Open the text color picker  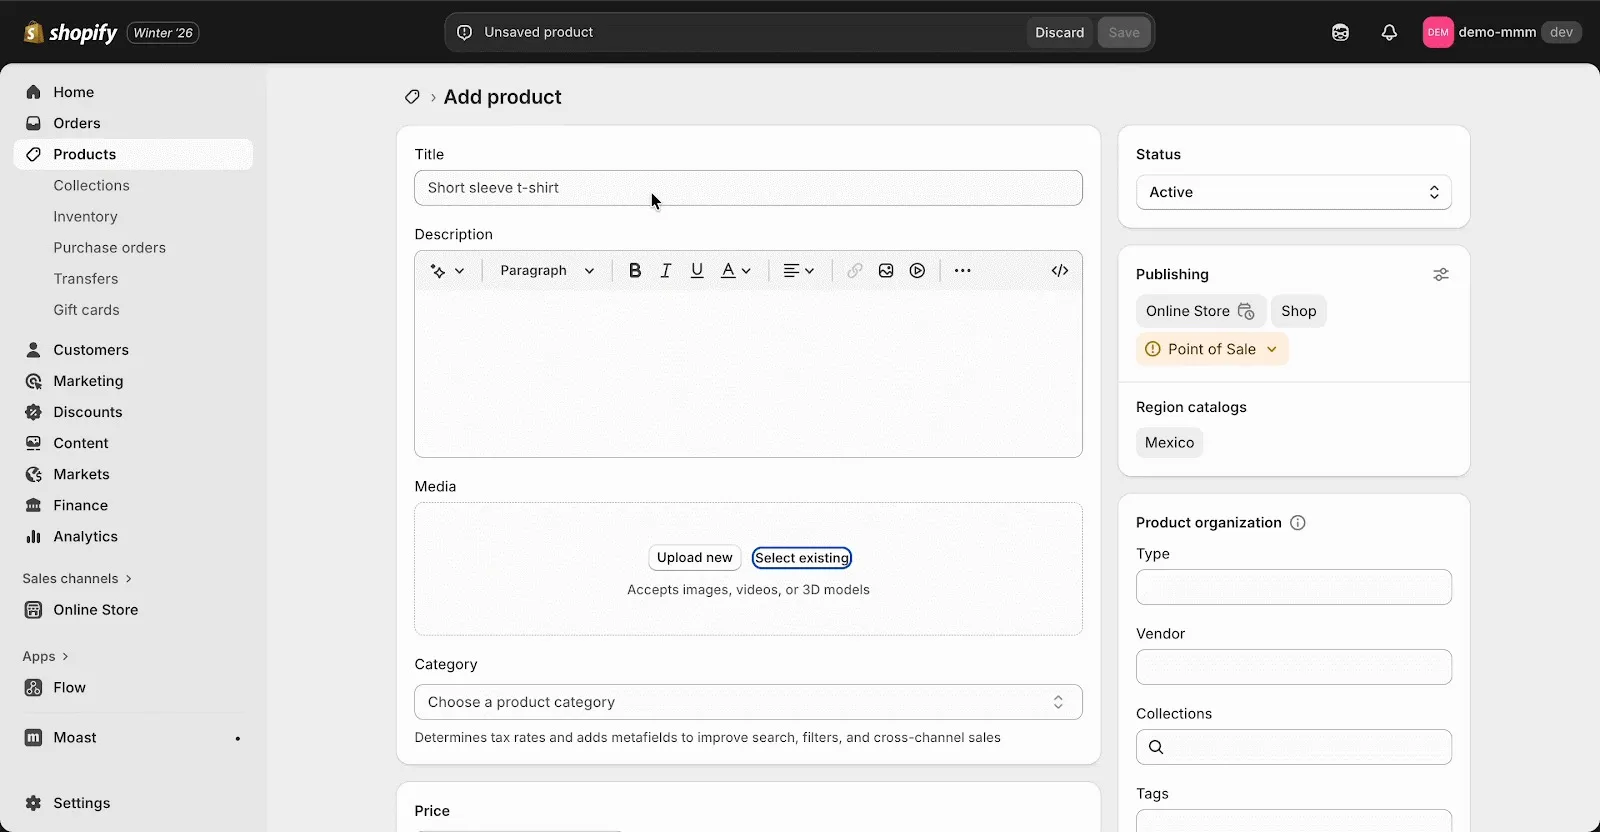point(736,271)
